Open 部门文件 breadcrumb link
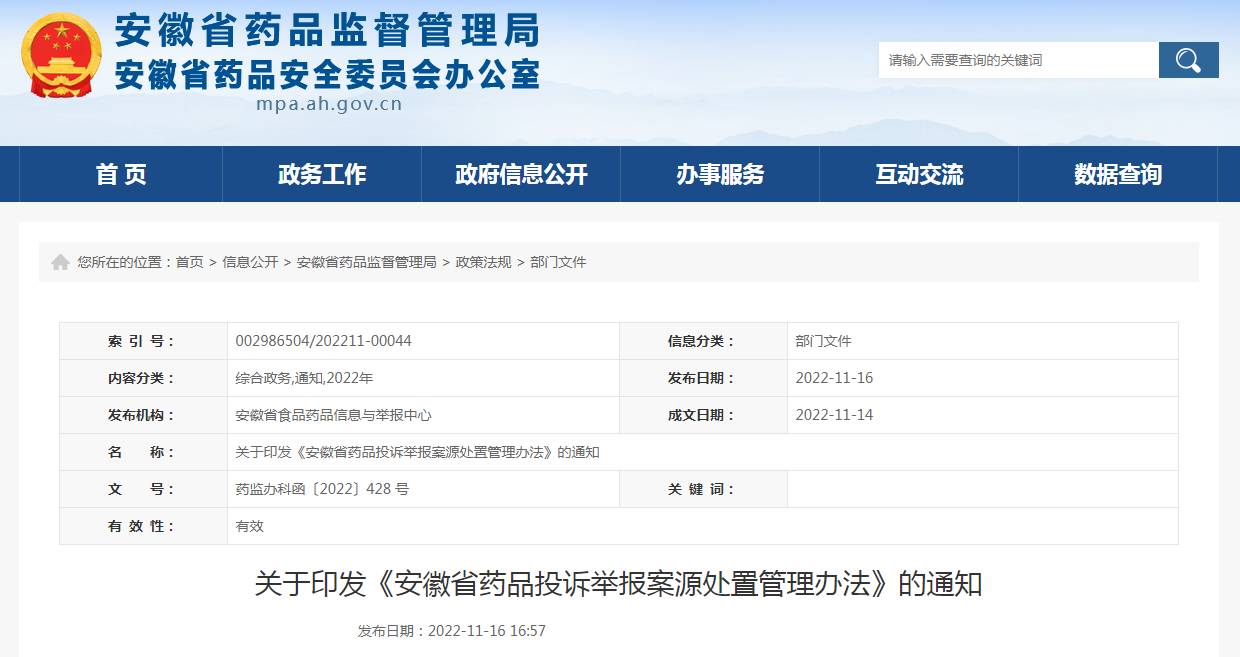This screenshot has width=1240, height=657. 558,262
